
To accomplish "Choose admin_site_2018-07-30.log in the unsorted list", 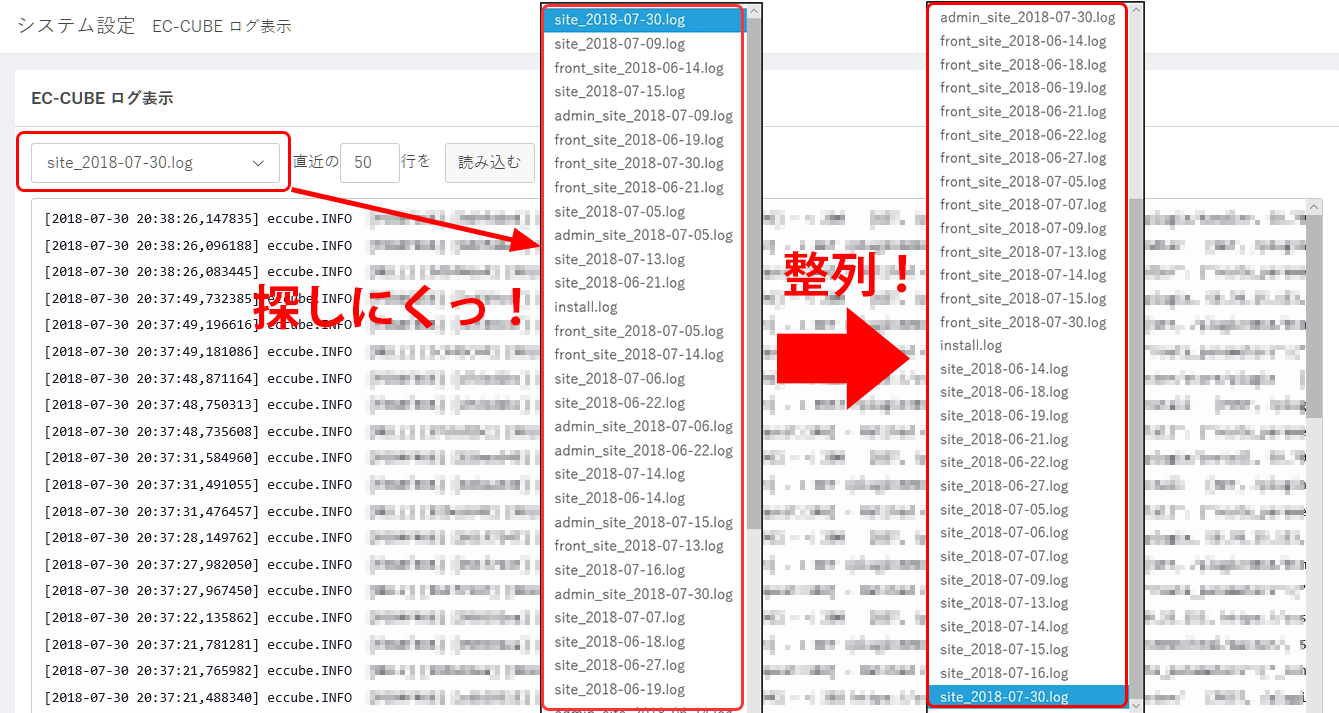I will [x=644, y=594].
